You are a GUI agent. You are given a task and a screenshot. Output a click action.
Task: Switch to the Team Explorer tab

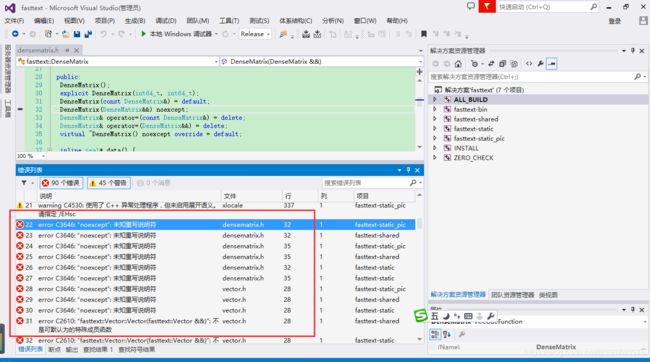(512, 295)
